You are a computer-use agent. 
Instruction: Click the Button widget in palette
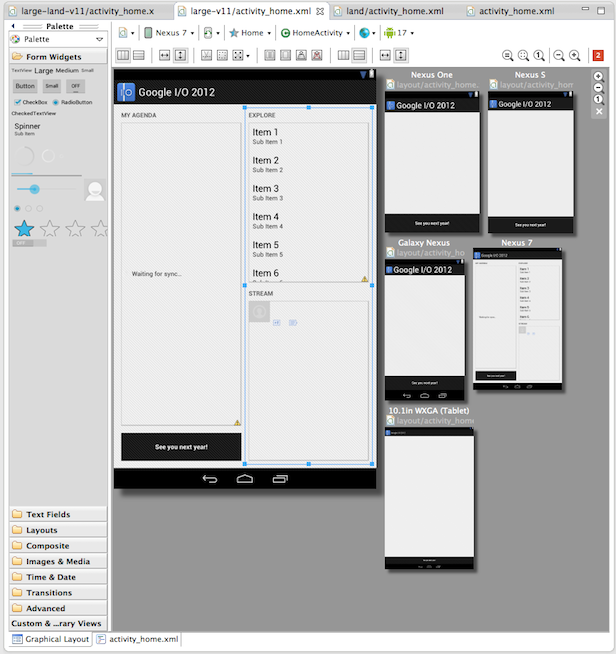pos(25,86)
